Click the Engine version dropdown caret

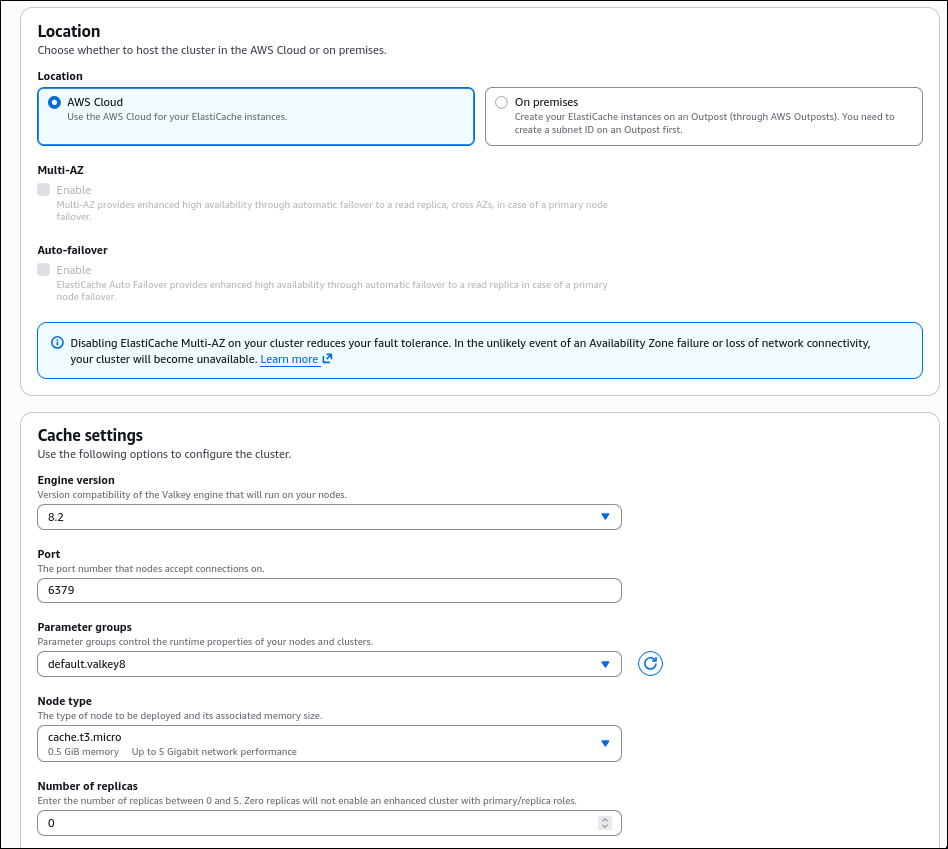pos(605,517)
